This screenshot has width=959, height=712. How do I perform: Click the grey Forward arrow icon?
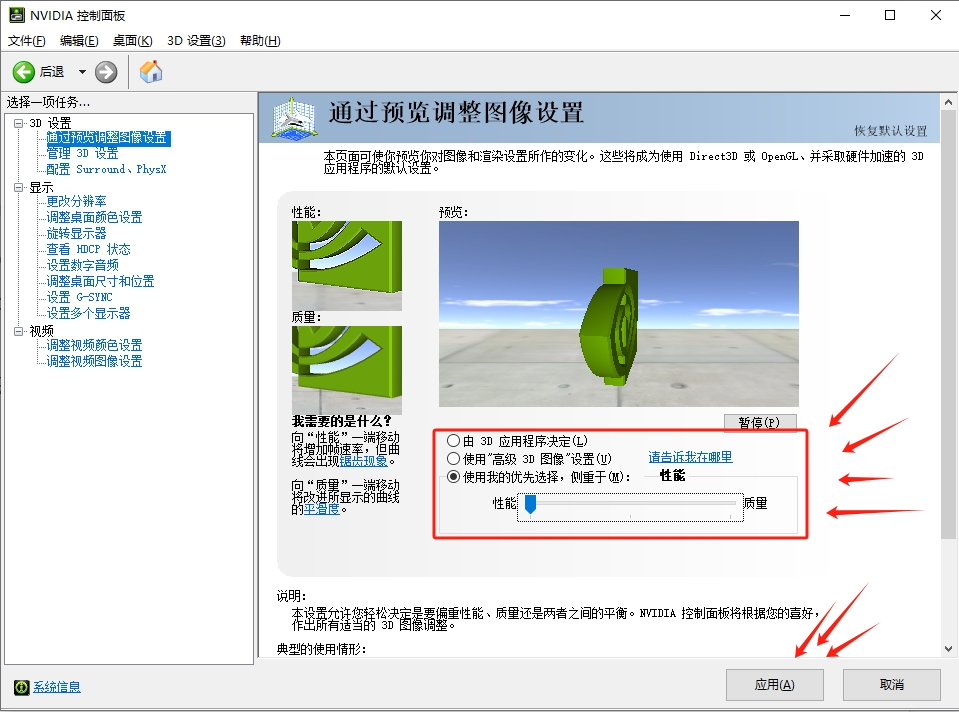[106, 72]
